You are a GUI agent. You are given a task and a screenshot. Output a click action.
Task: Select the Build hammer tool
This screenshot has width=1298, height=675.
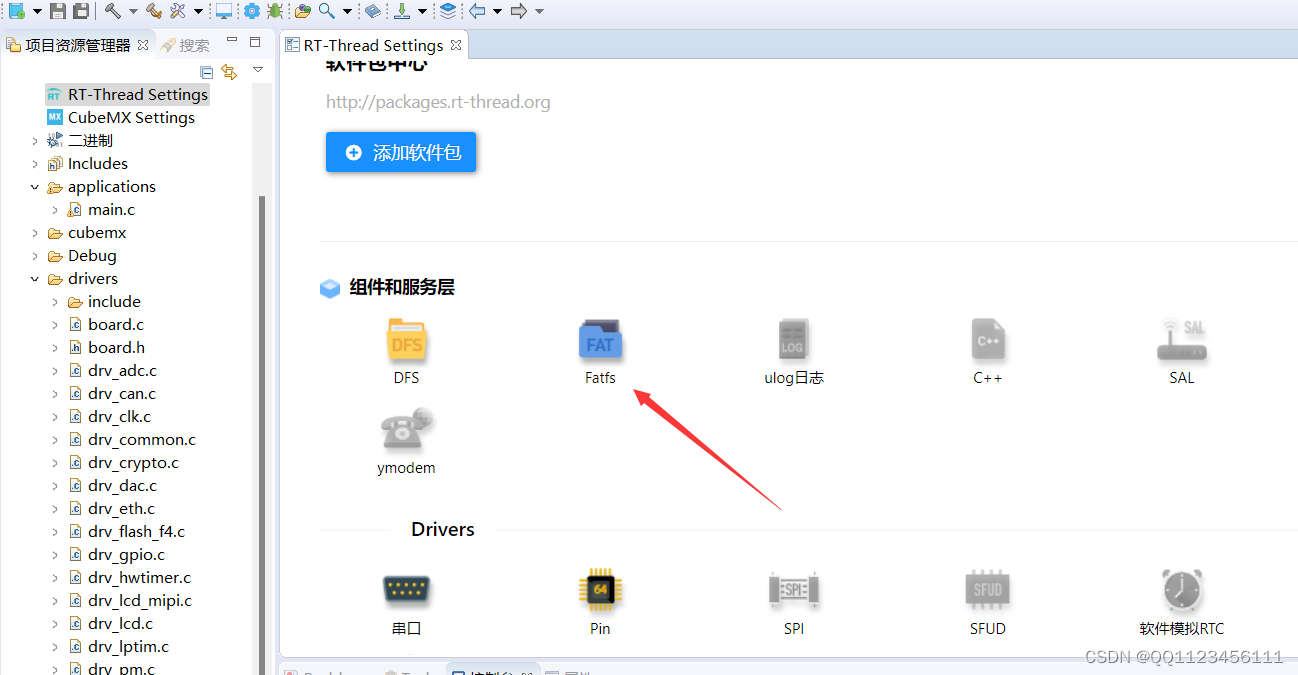(x=114, y=14)
